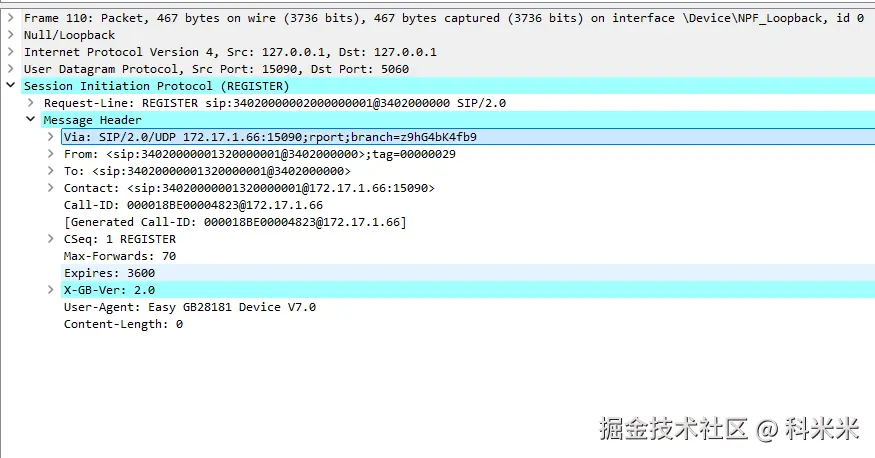This screenshot has height=458, width=875.
Task: Expand the Null/Loopback layer
Action: tap(10, 35)
